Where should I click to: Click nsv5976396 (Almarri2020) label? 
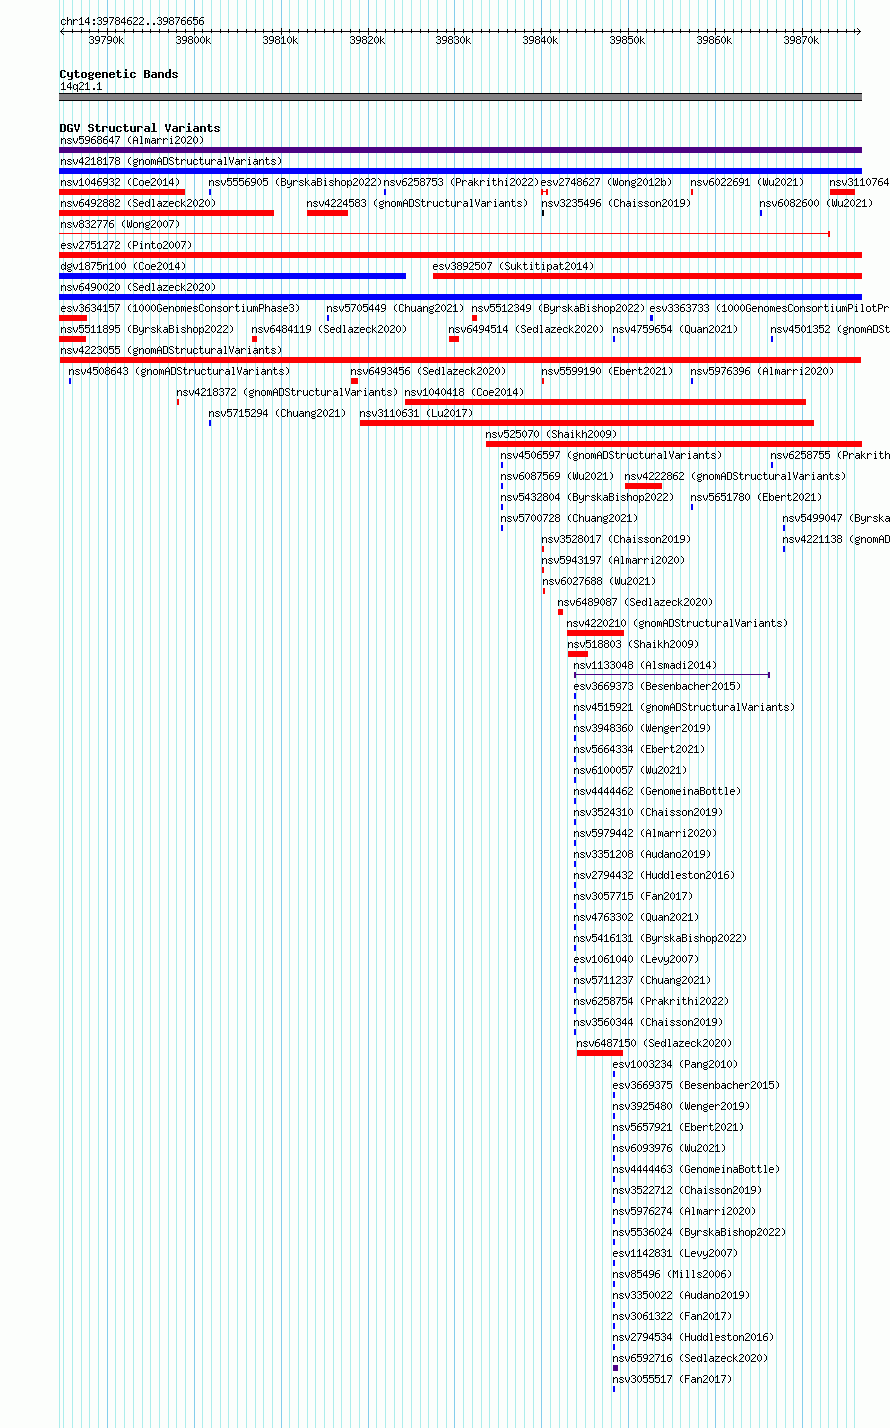[762, 371]
